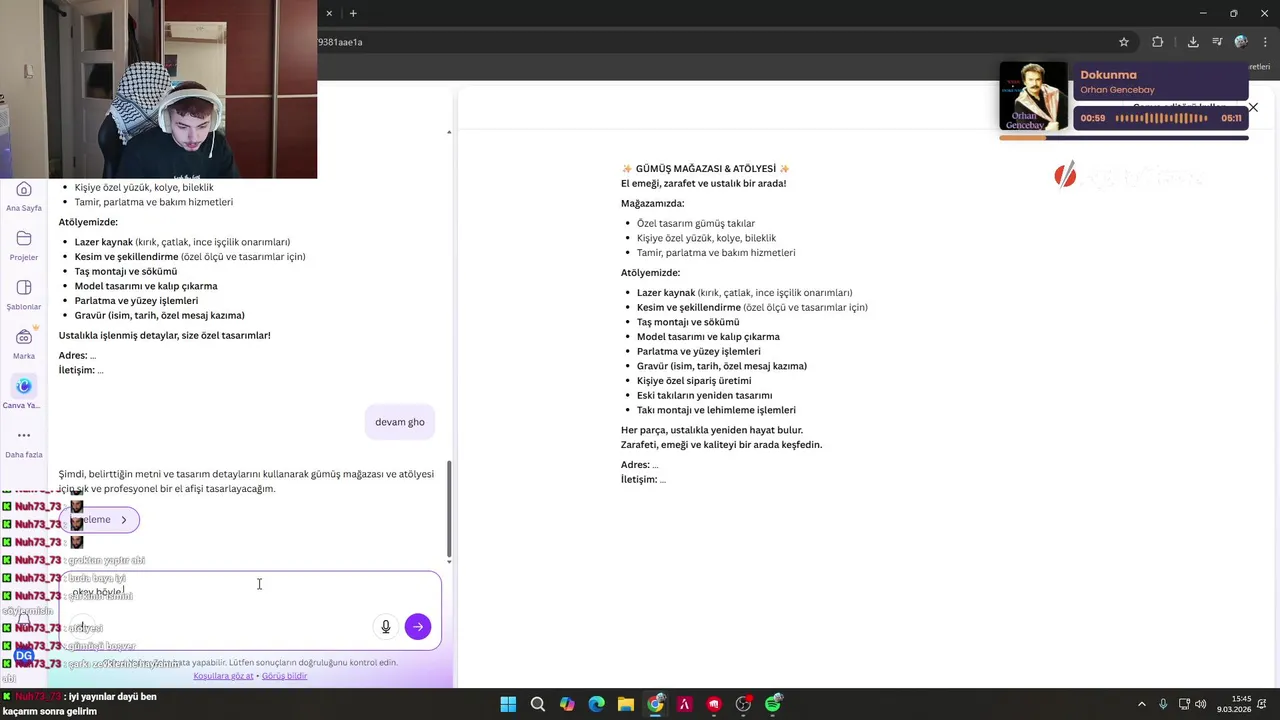This screenshot has height=720, width=1280.
Task: Open Görüş bildir link
Action: click(284, 676)
